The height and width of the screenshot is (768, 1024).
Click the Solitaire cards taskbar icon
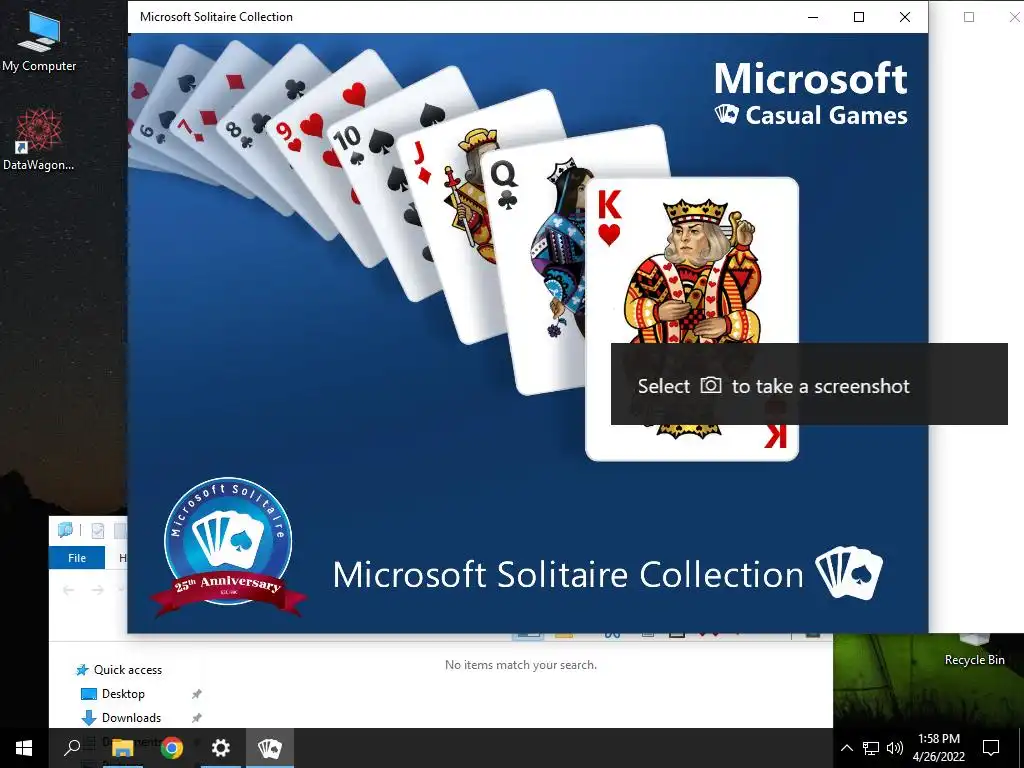pyautogui.click(x=270, y=748)
